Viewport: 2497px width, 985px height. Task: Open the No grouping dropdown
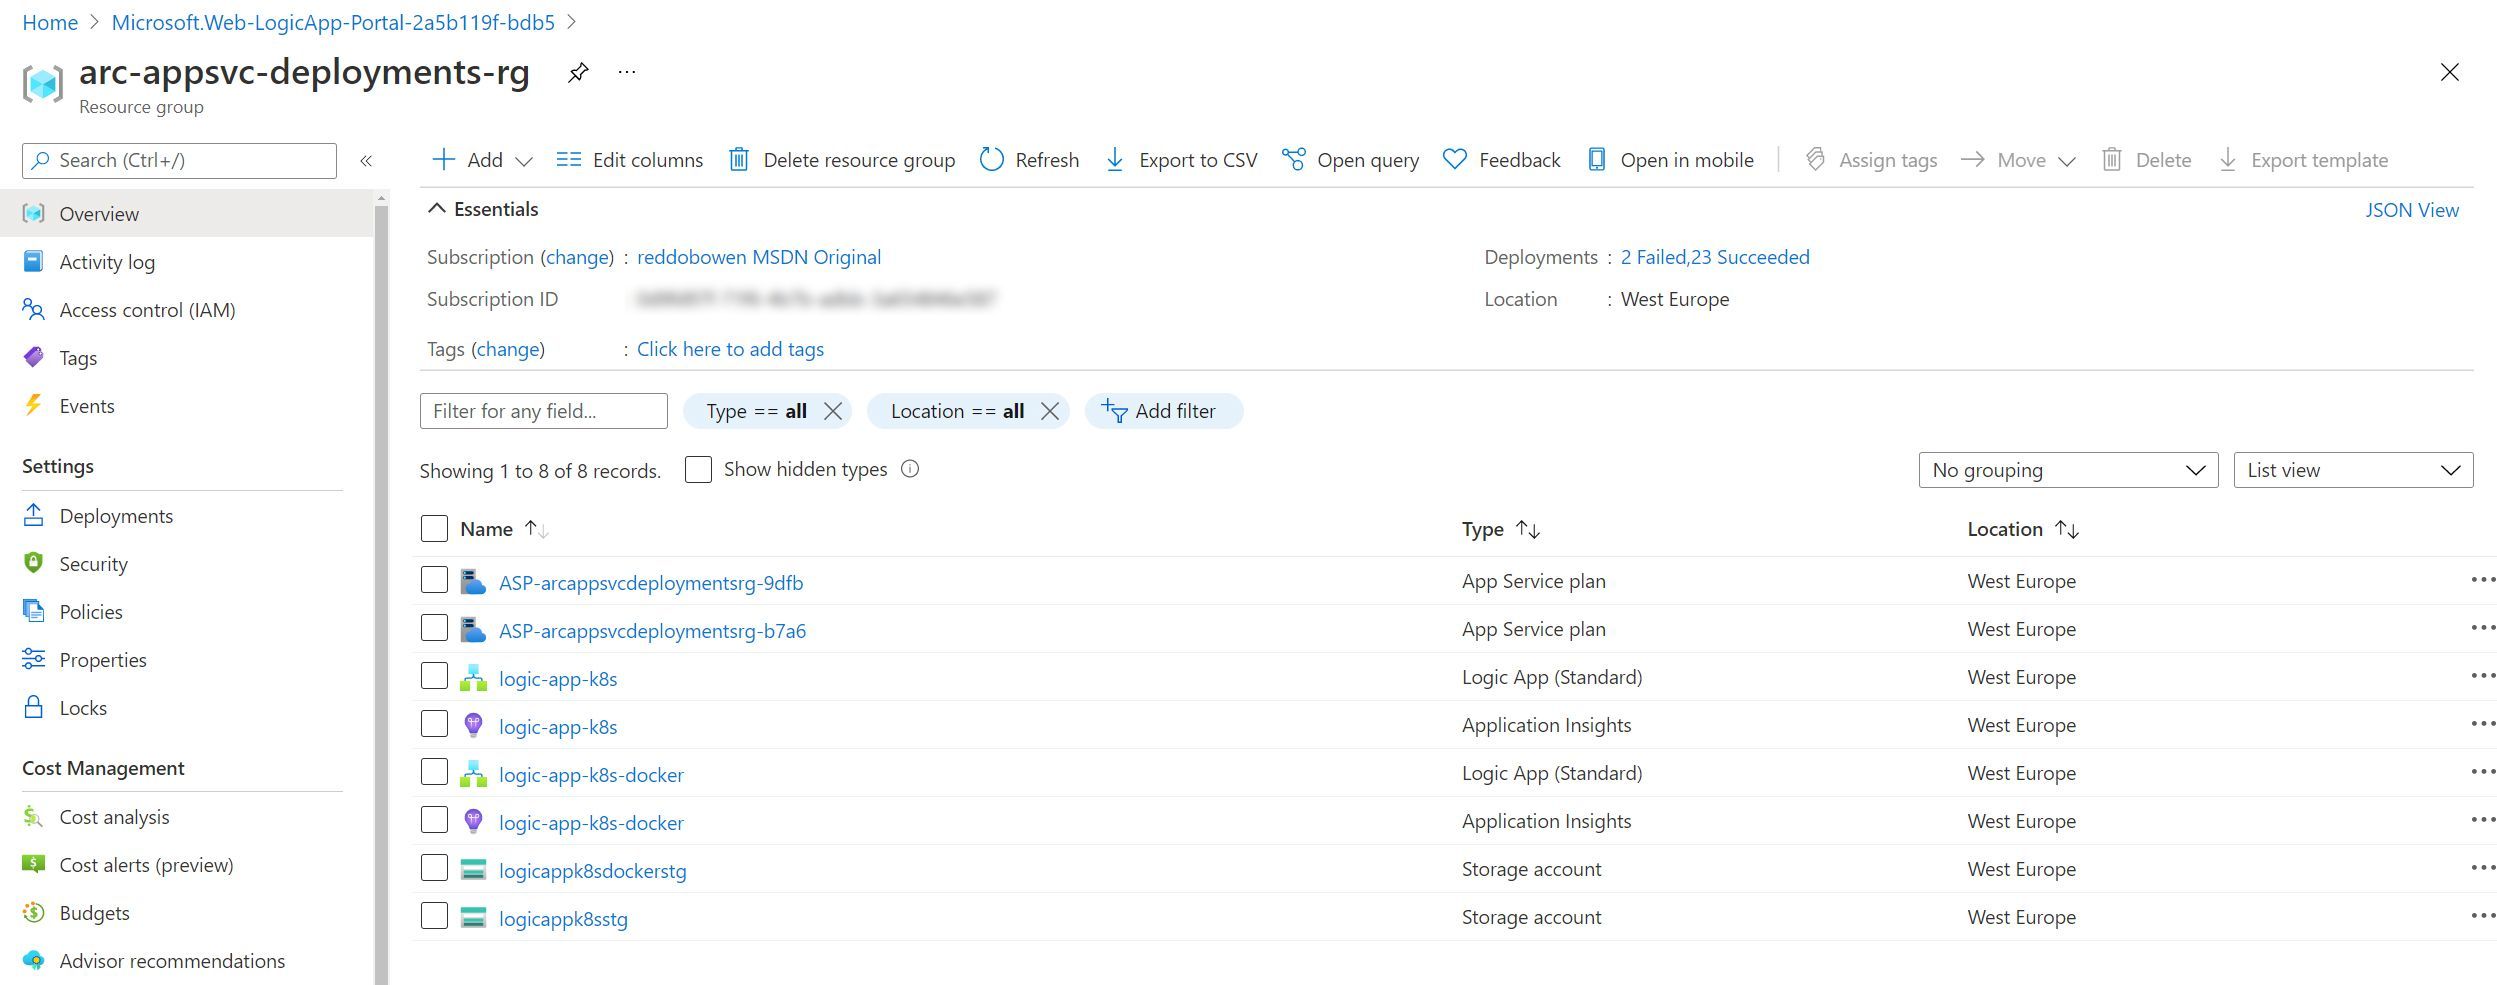click(x=2066, y=470)
